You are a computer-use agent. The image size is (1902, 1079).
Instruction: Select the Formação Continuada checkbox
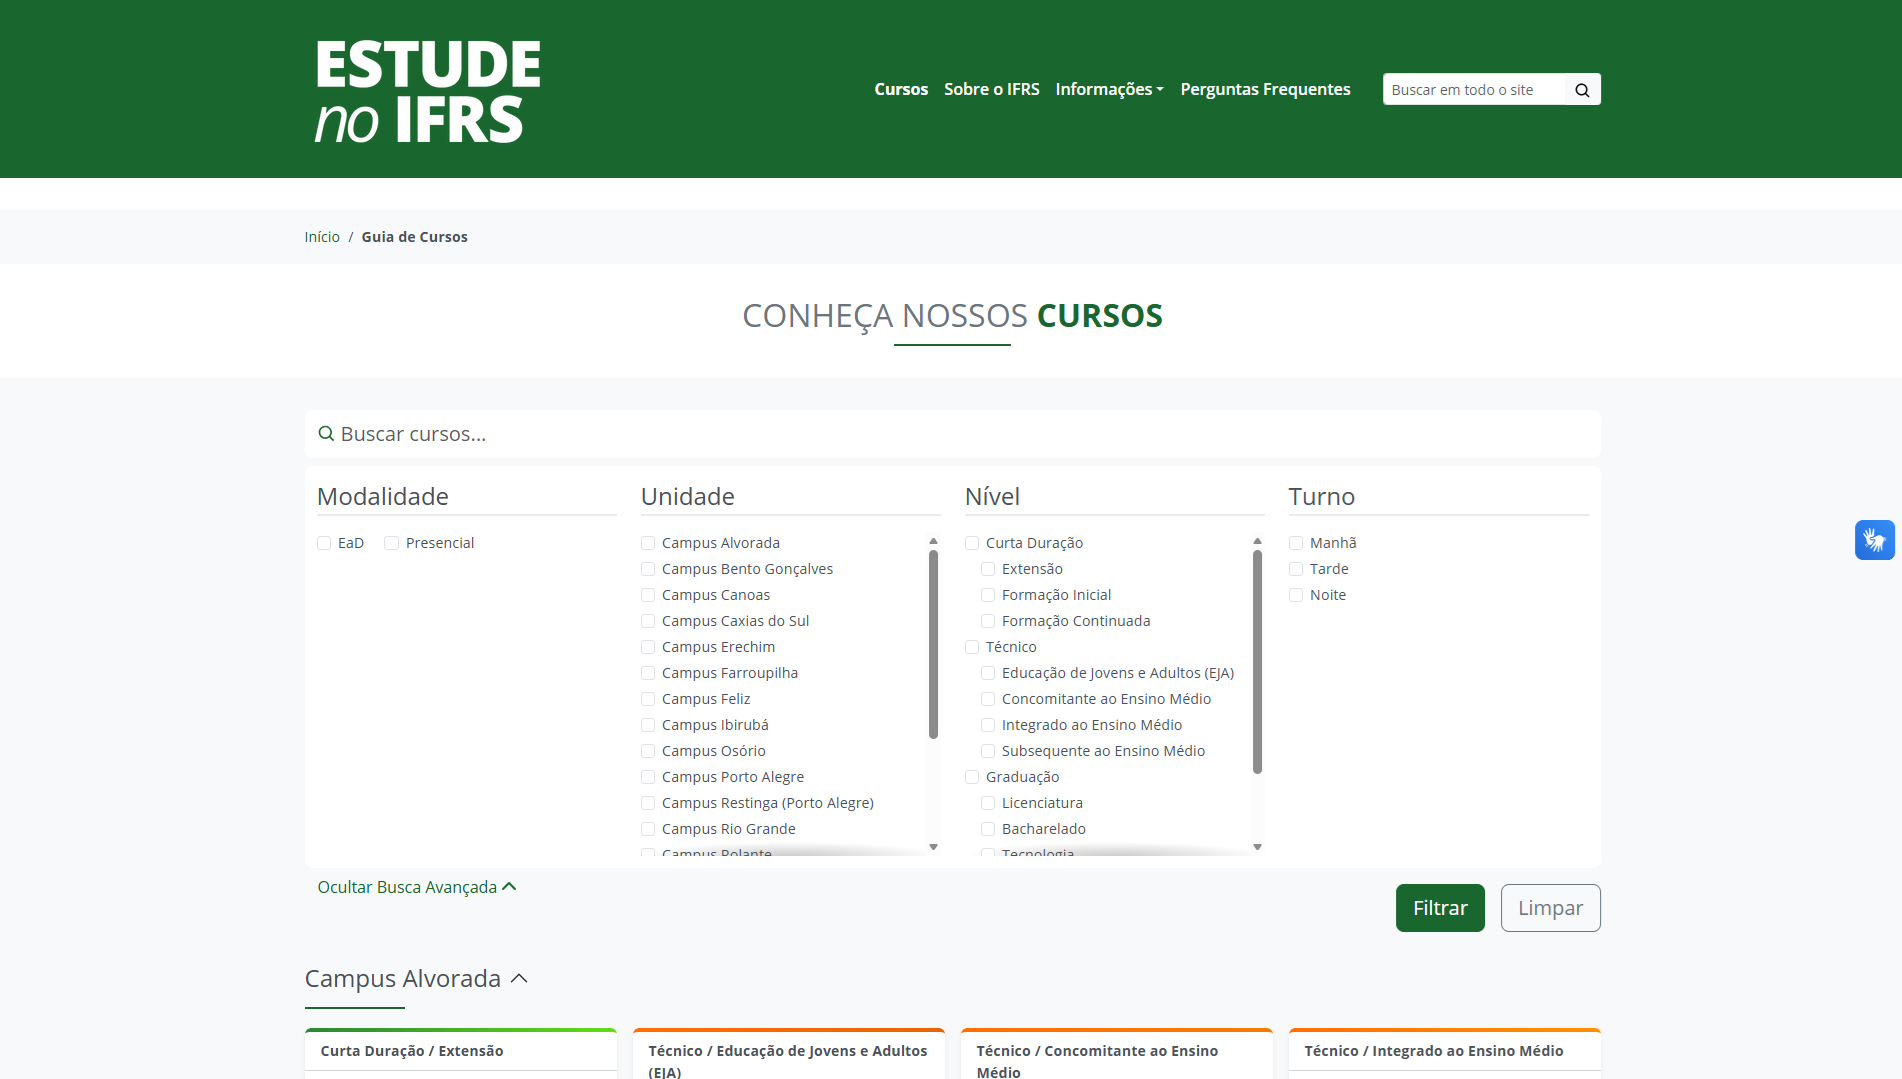pyautogui.click(x=988, y=621)
